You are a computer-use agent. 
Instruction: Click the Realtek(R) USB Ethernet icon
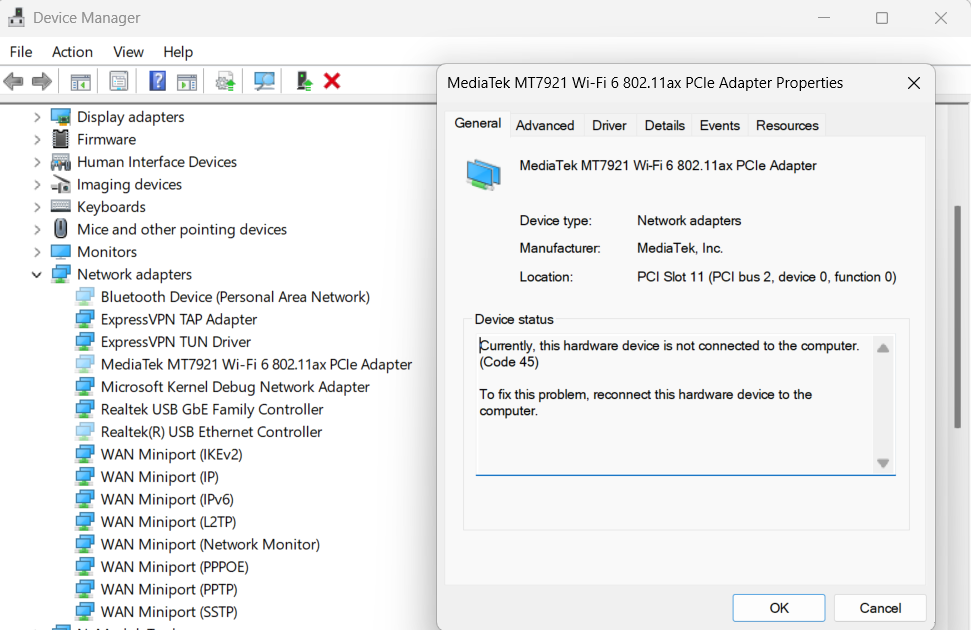(x=85, y=432)
